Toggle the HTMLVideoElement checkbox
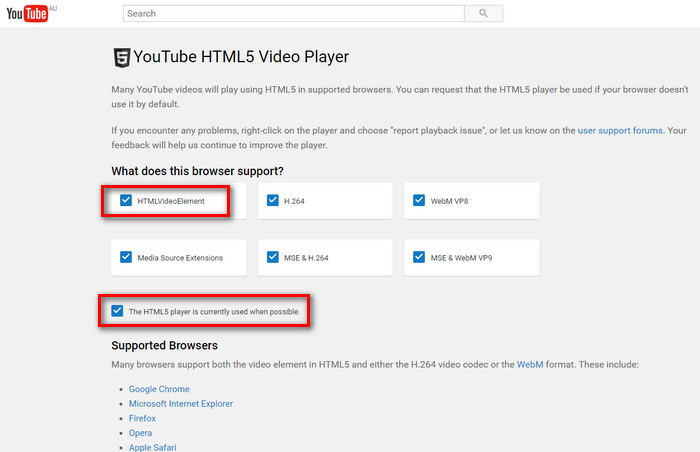The width and height of the screenshot is (700, 452). click(126, 200)
